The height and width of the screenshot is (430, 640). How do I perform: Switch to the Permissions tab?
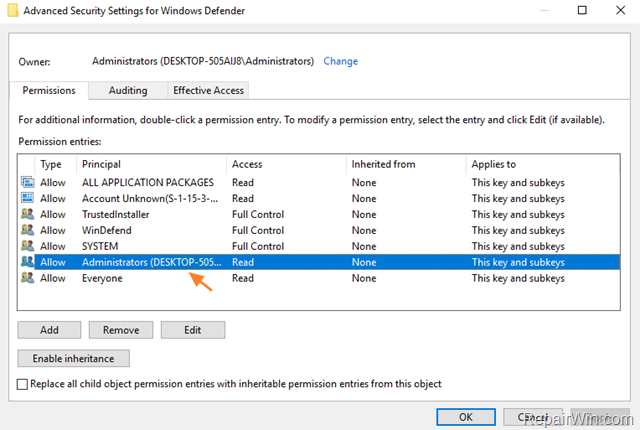[x=49, y=90]
